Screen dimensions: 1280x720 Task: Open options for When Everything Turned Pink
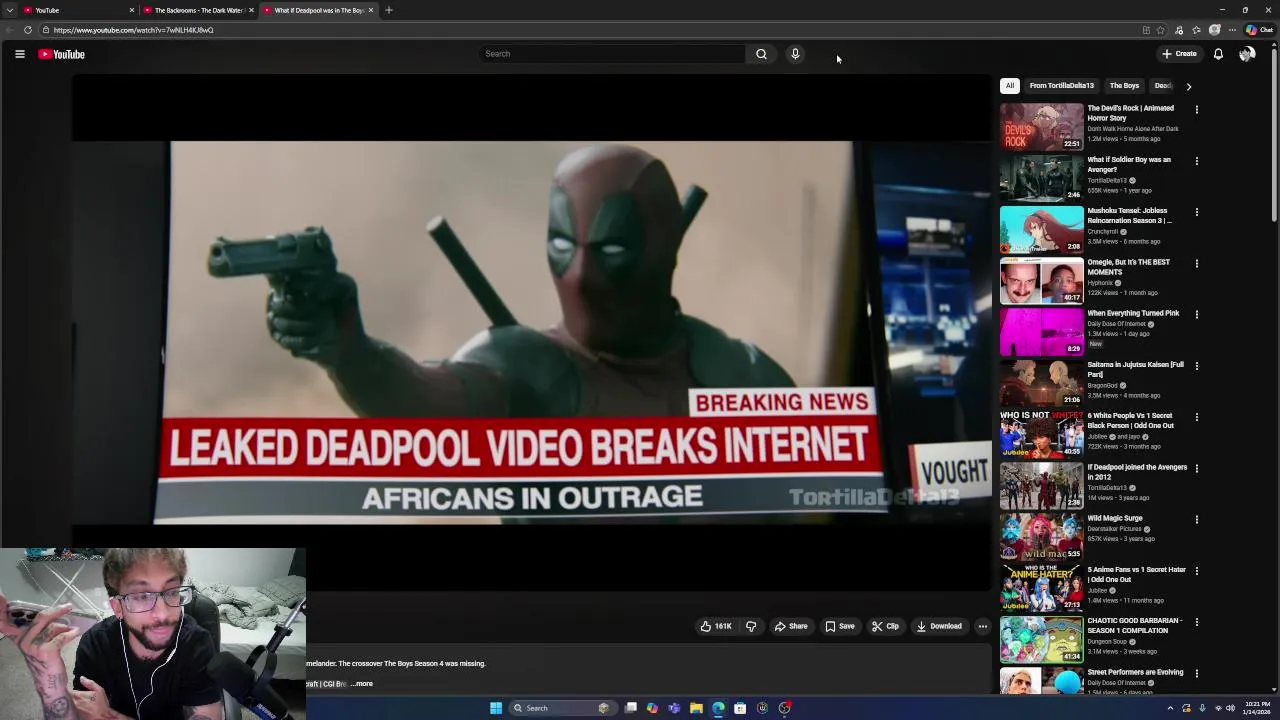[x=1197, y=314]
